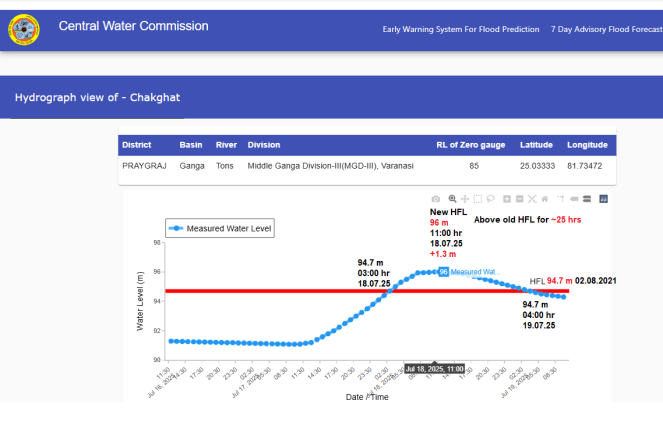Enable show closest data on hover
663x422 pixels.
pyautogui.click(x=574, y=199)
